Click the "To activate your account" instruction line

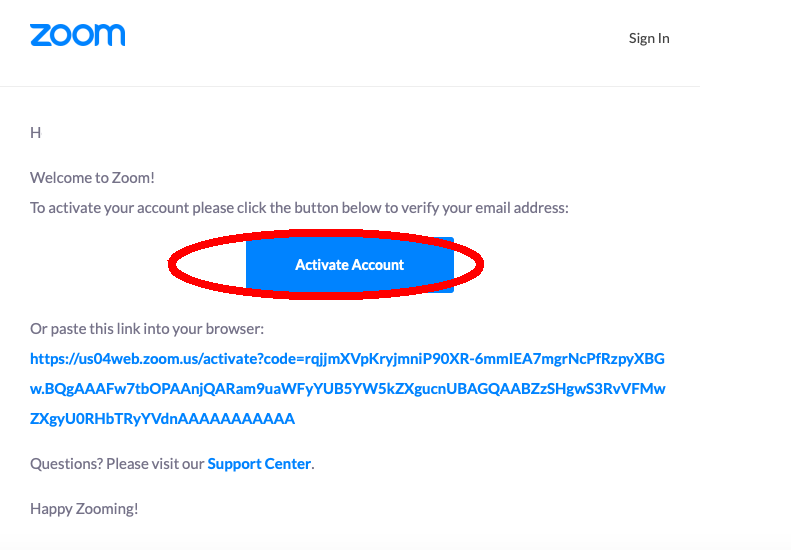[x=299, y=208]
